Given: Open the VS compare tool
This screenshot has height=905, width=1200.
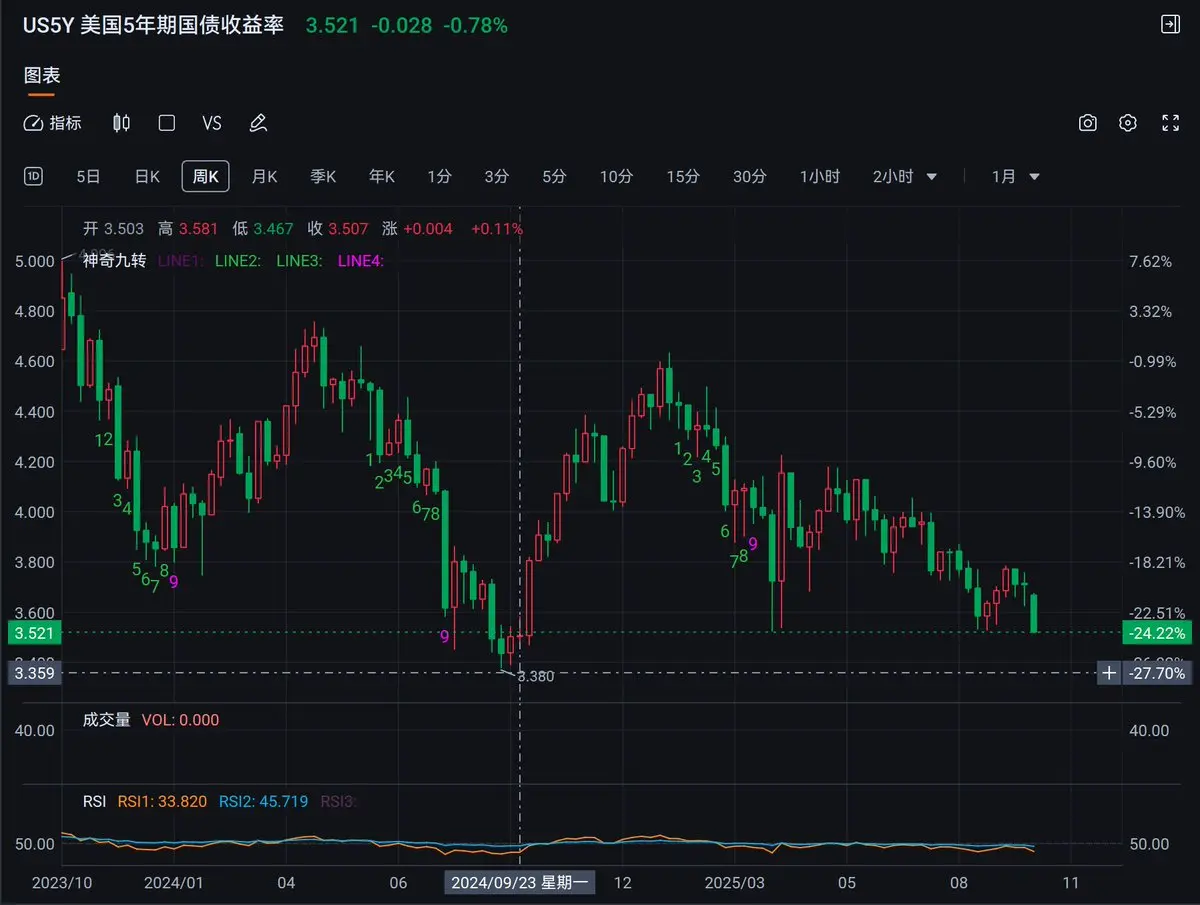Looking at the screenshot, I should tap(211, 123).
